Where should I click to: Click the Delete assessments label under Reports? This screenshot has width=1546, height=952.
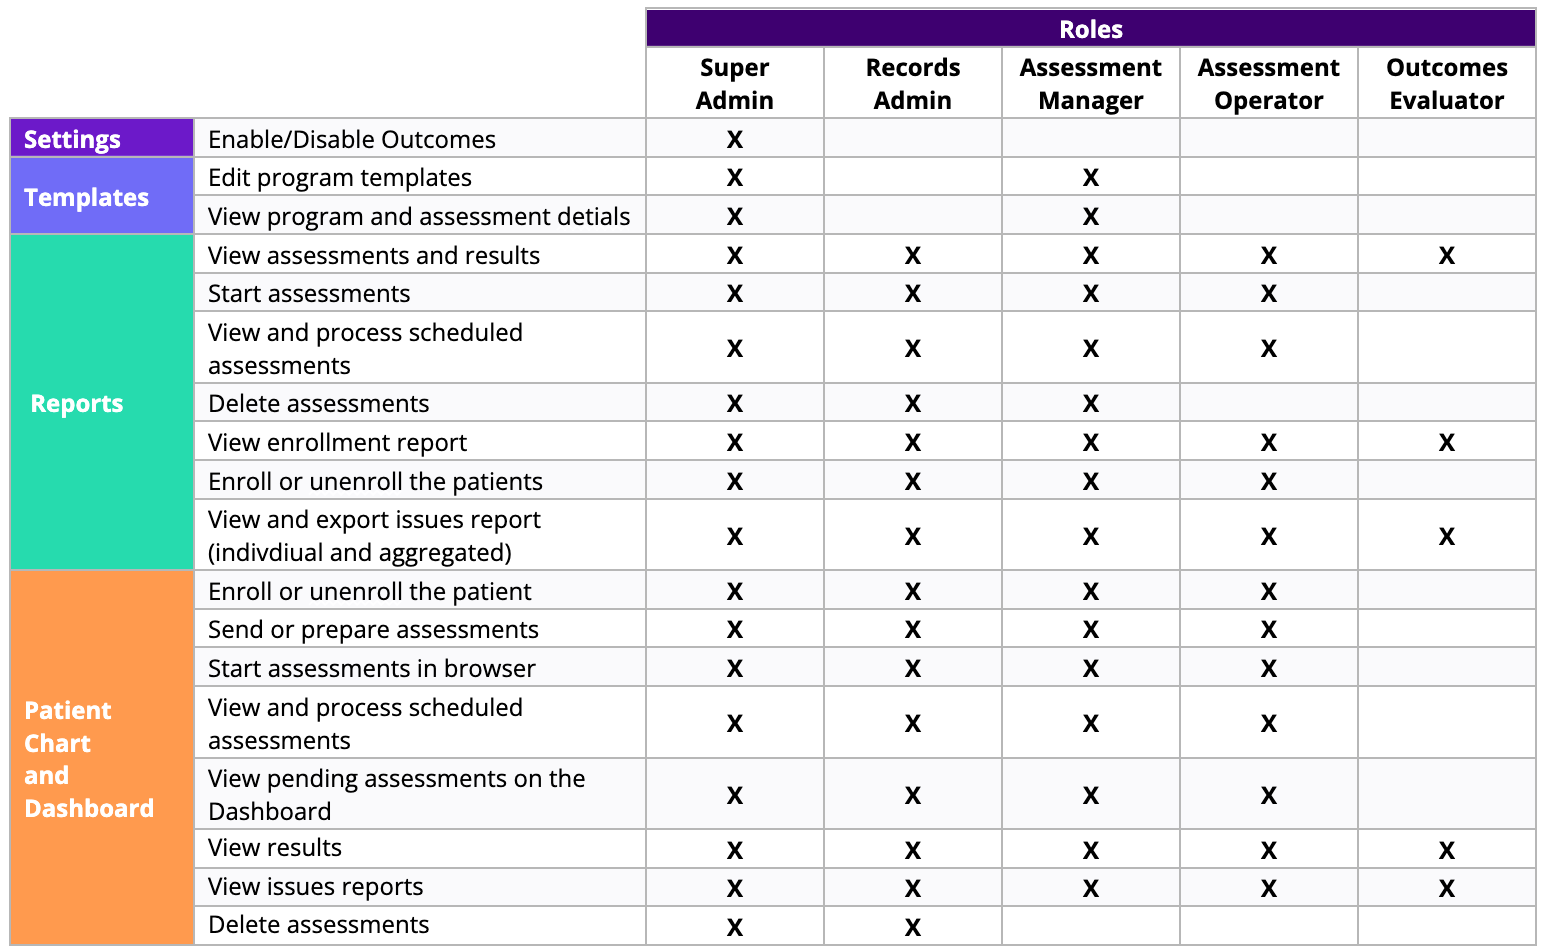[318, 403]
